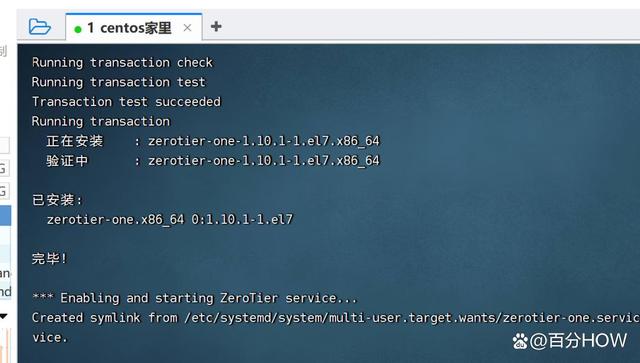Close the centos家里 tab
Screen dimensions: 640x363
coord(187,28)
